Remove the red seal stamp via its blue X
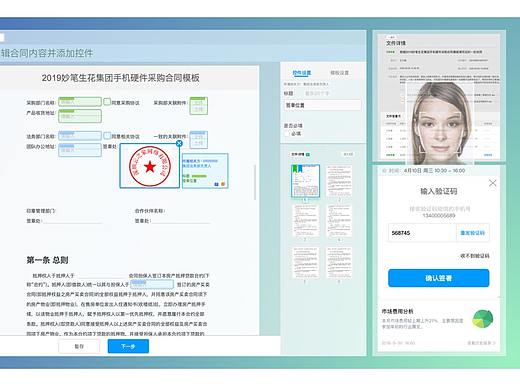The height and width of the screenshot is (390, 520). point(179,143)
